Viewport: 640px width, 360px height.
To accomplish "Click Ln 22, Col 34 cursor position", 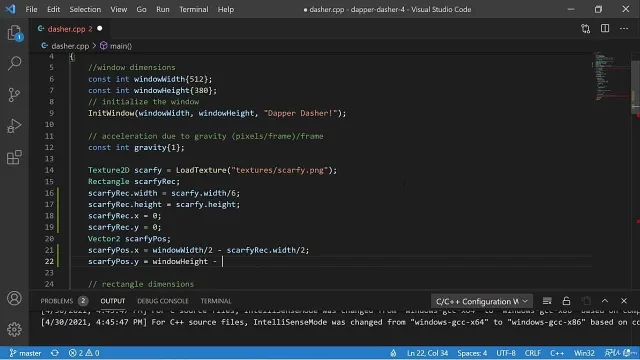I will 427,353.
